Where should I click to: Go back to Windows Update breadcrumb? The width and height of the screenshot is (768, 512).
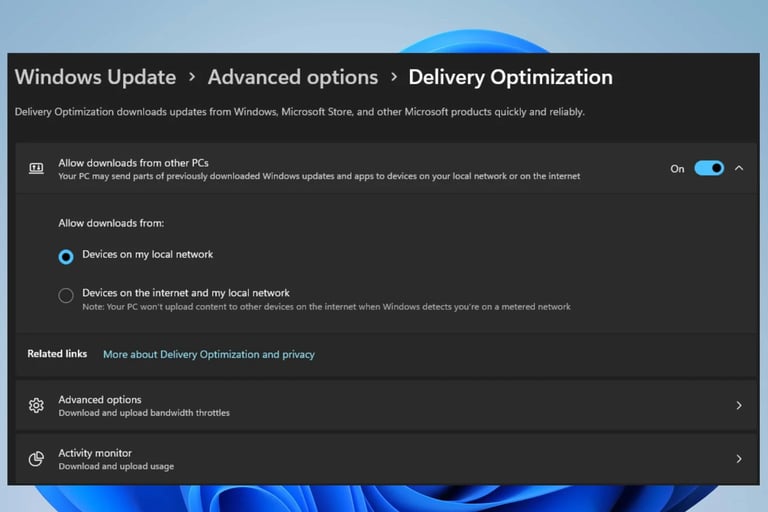[96, 77]
